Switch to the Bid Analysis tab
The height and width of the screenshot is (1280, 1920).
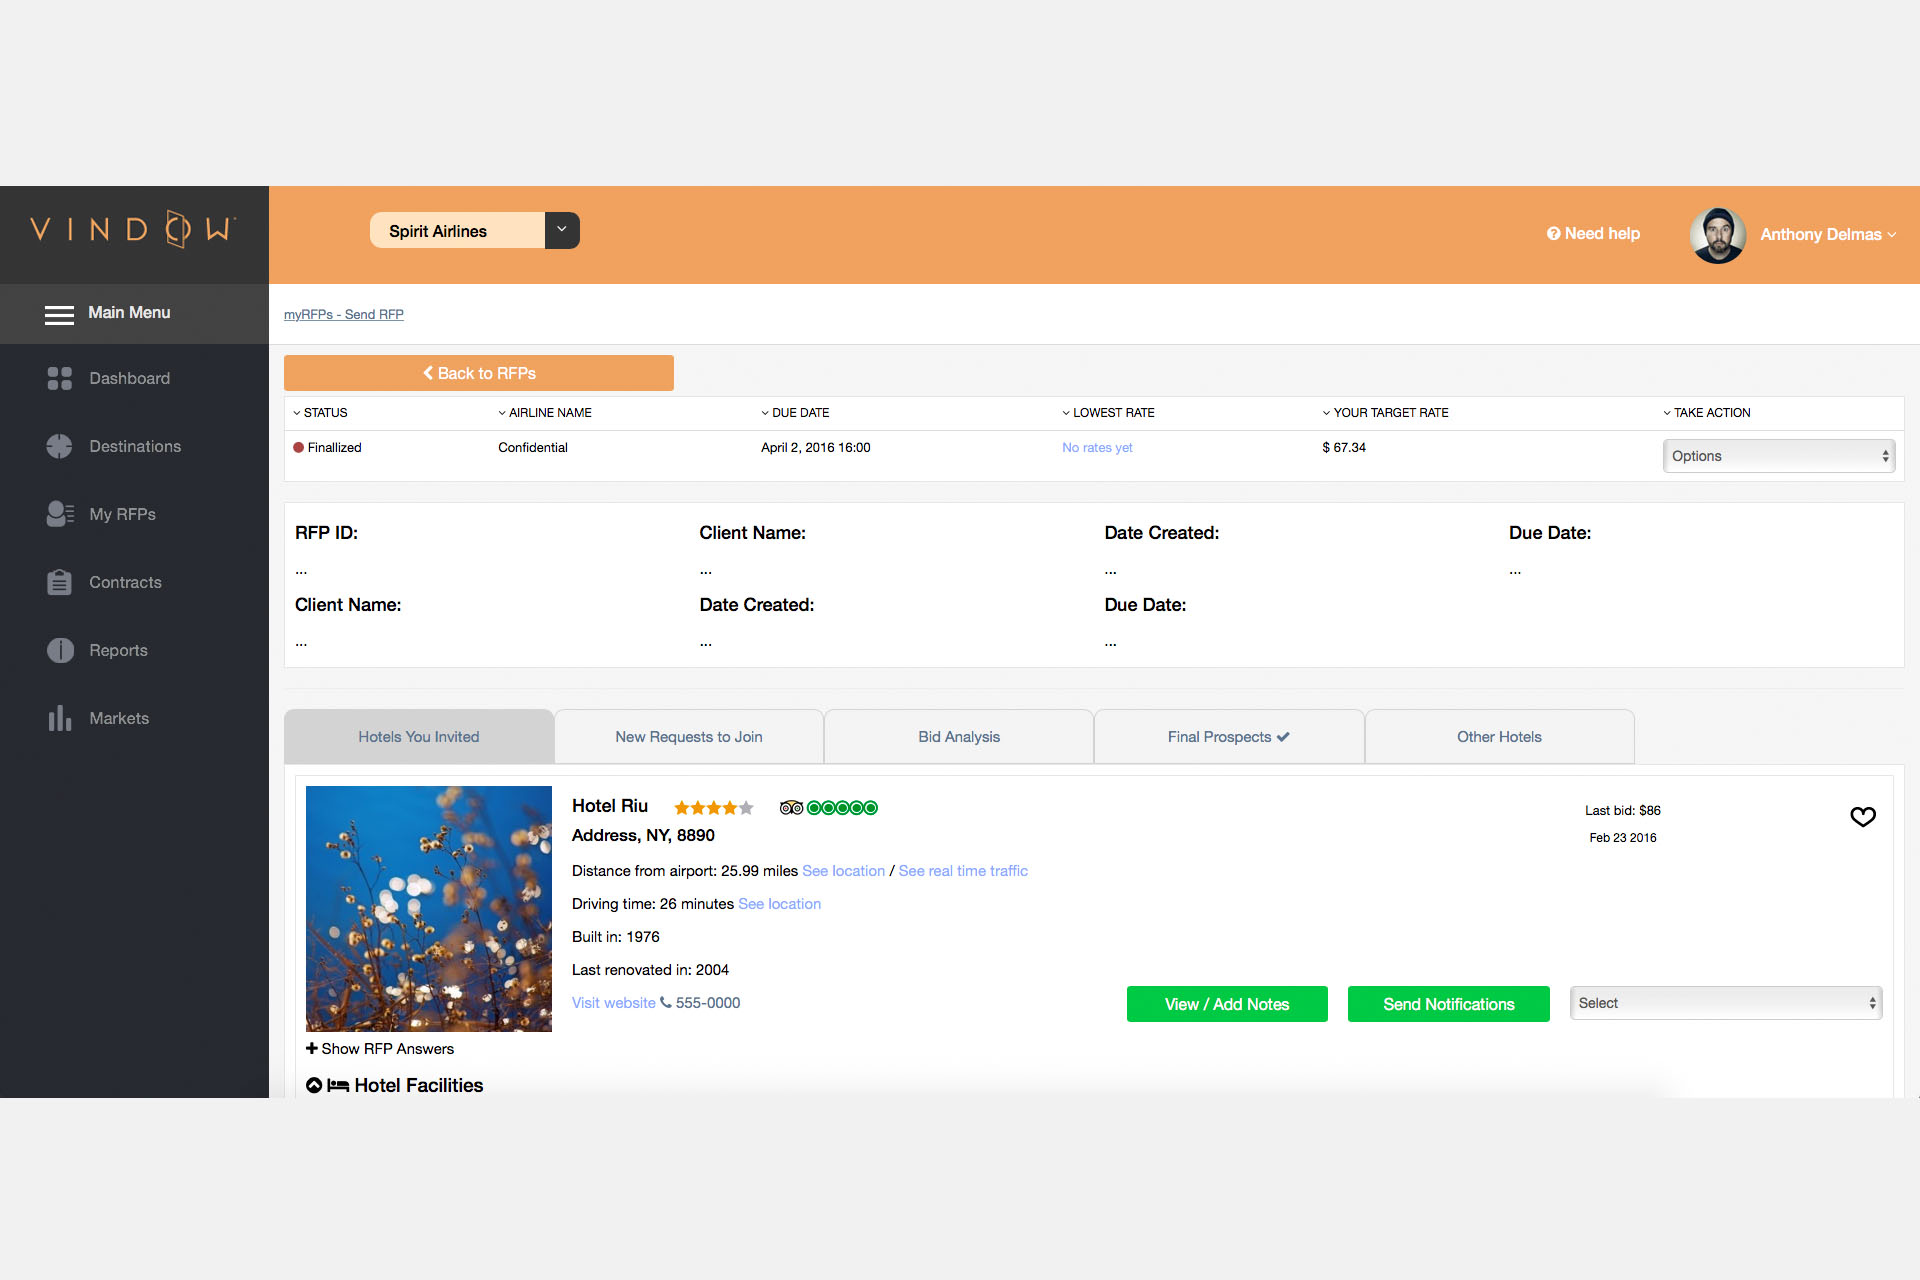click(x=957, y=737)
